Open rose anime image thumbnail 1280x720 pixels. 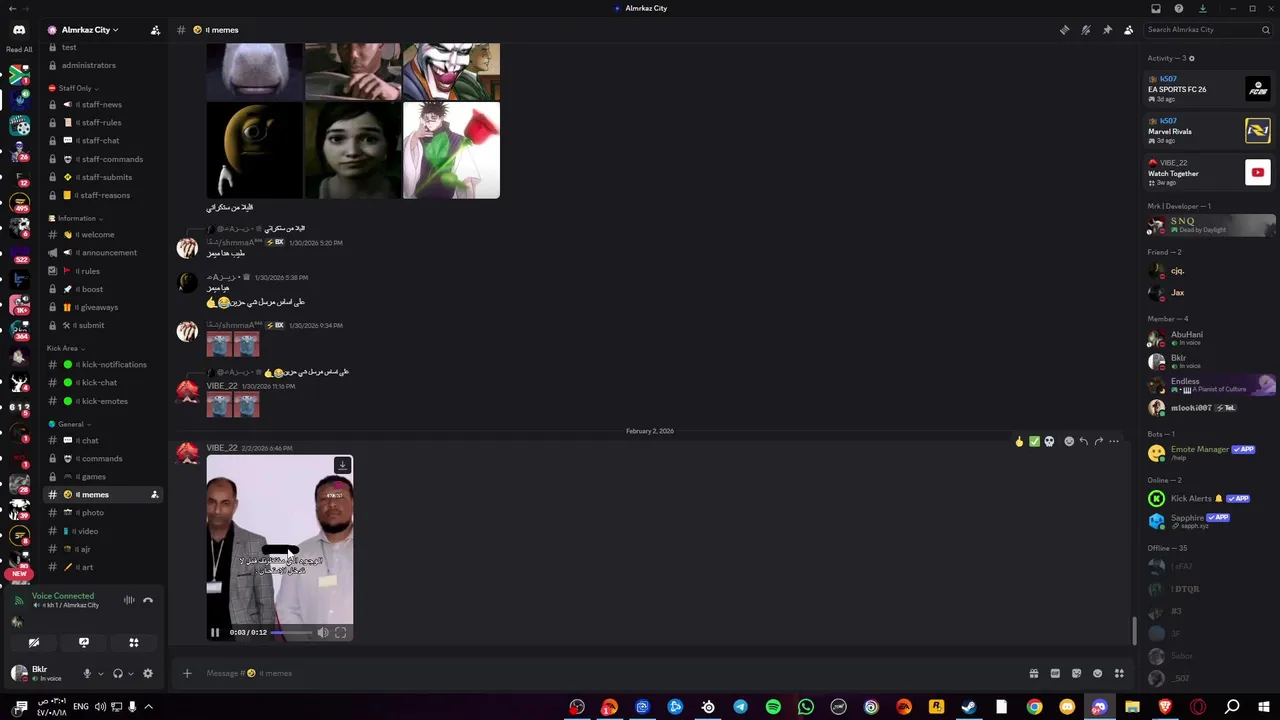tap(451, 150)
